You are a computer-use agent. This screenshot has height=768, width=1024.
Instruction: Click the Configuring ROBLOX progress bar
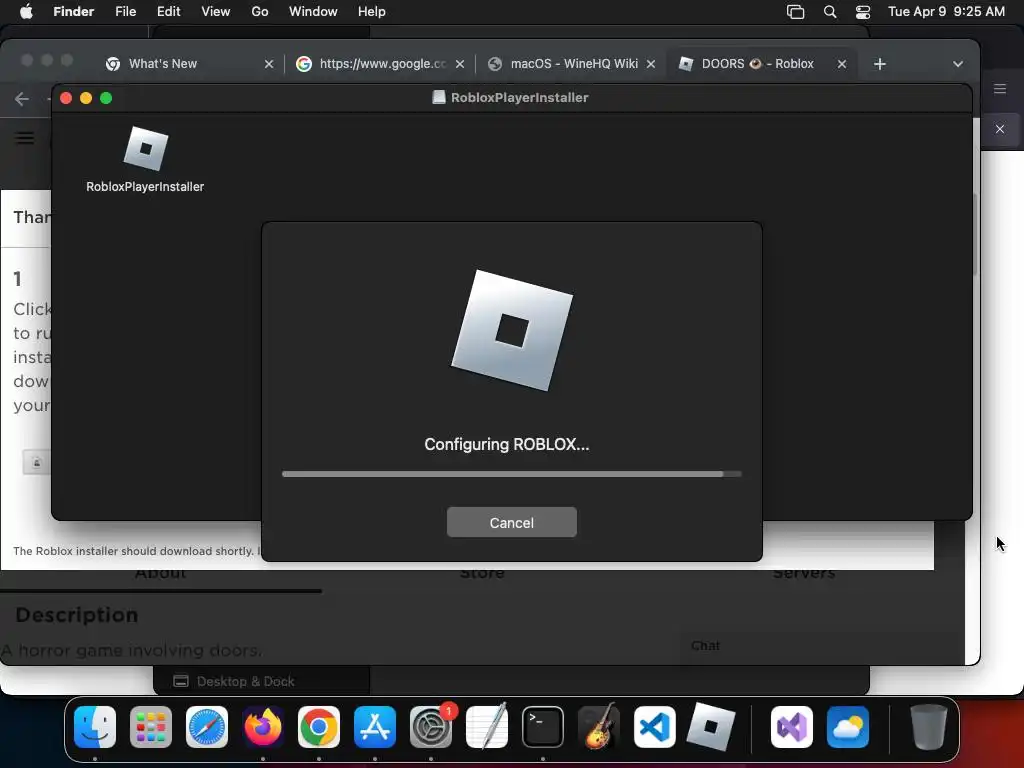[511, 474]
